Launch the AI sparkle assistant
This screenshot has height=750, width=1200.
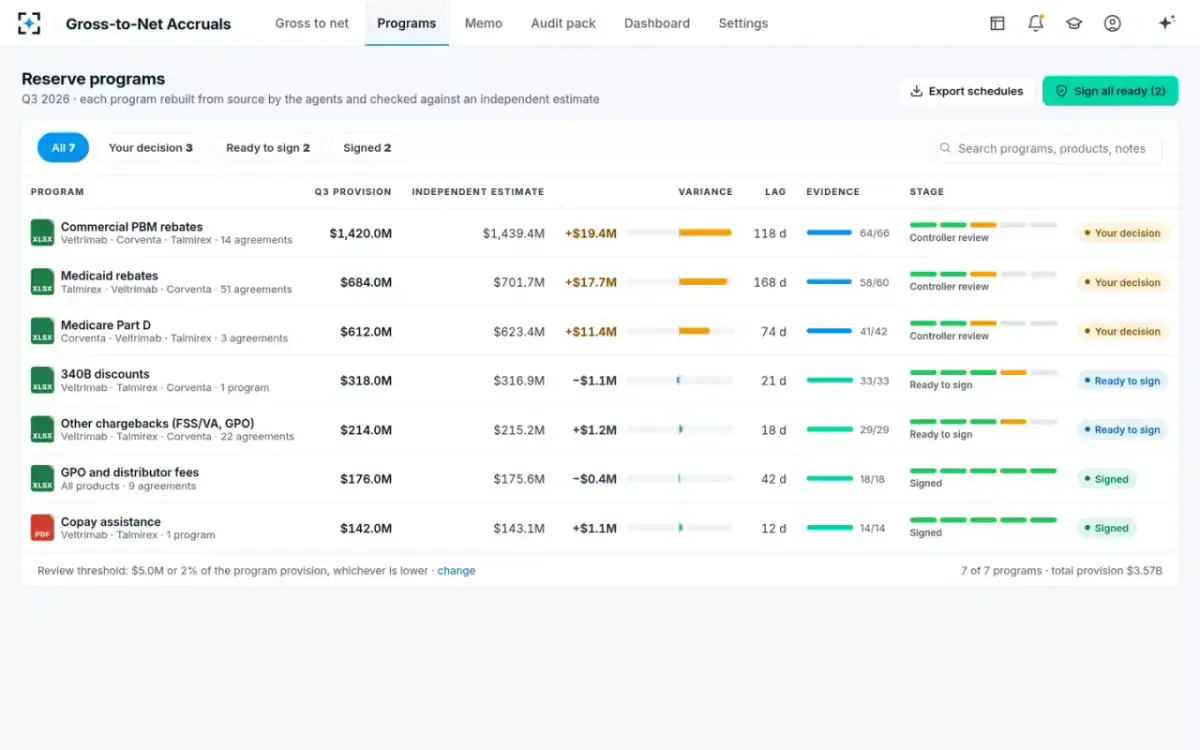(1166, 23)
